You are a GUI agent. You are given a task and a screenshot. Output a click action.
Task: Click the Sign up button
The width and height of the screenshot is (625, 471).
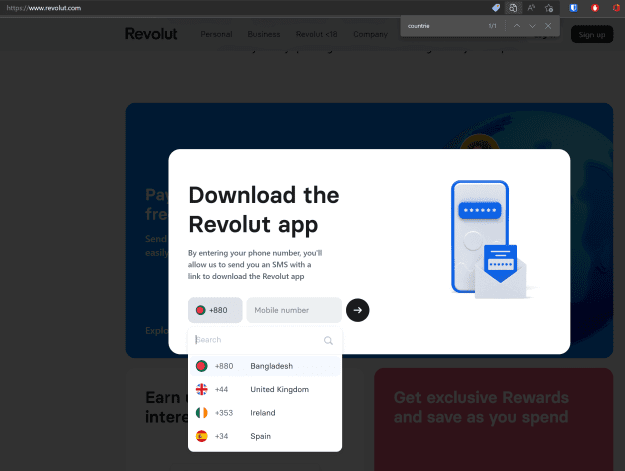592,35
